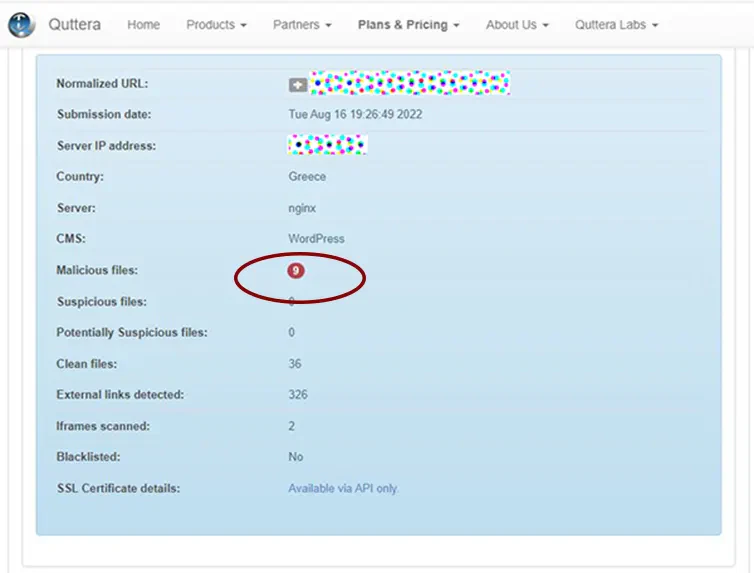The width and height of the screenshot is (754, 573).
Task: Click the Blacklisted status No
Action: 296,457
